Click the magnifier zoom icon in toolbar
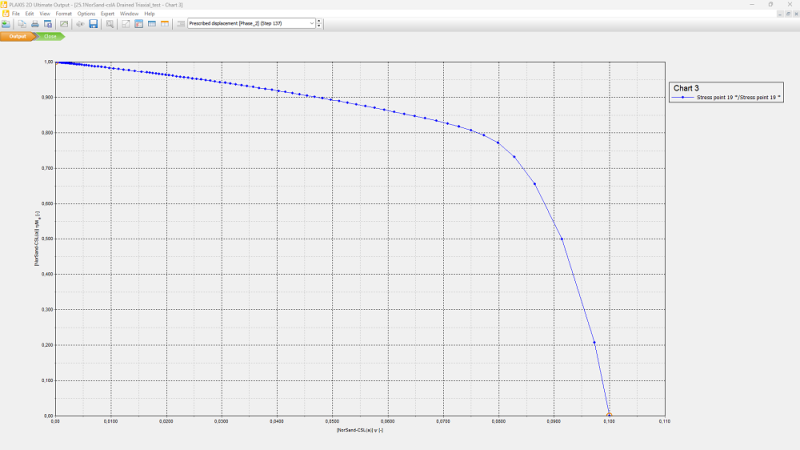This screenshot has width=800, height=450. point(110,23)
